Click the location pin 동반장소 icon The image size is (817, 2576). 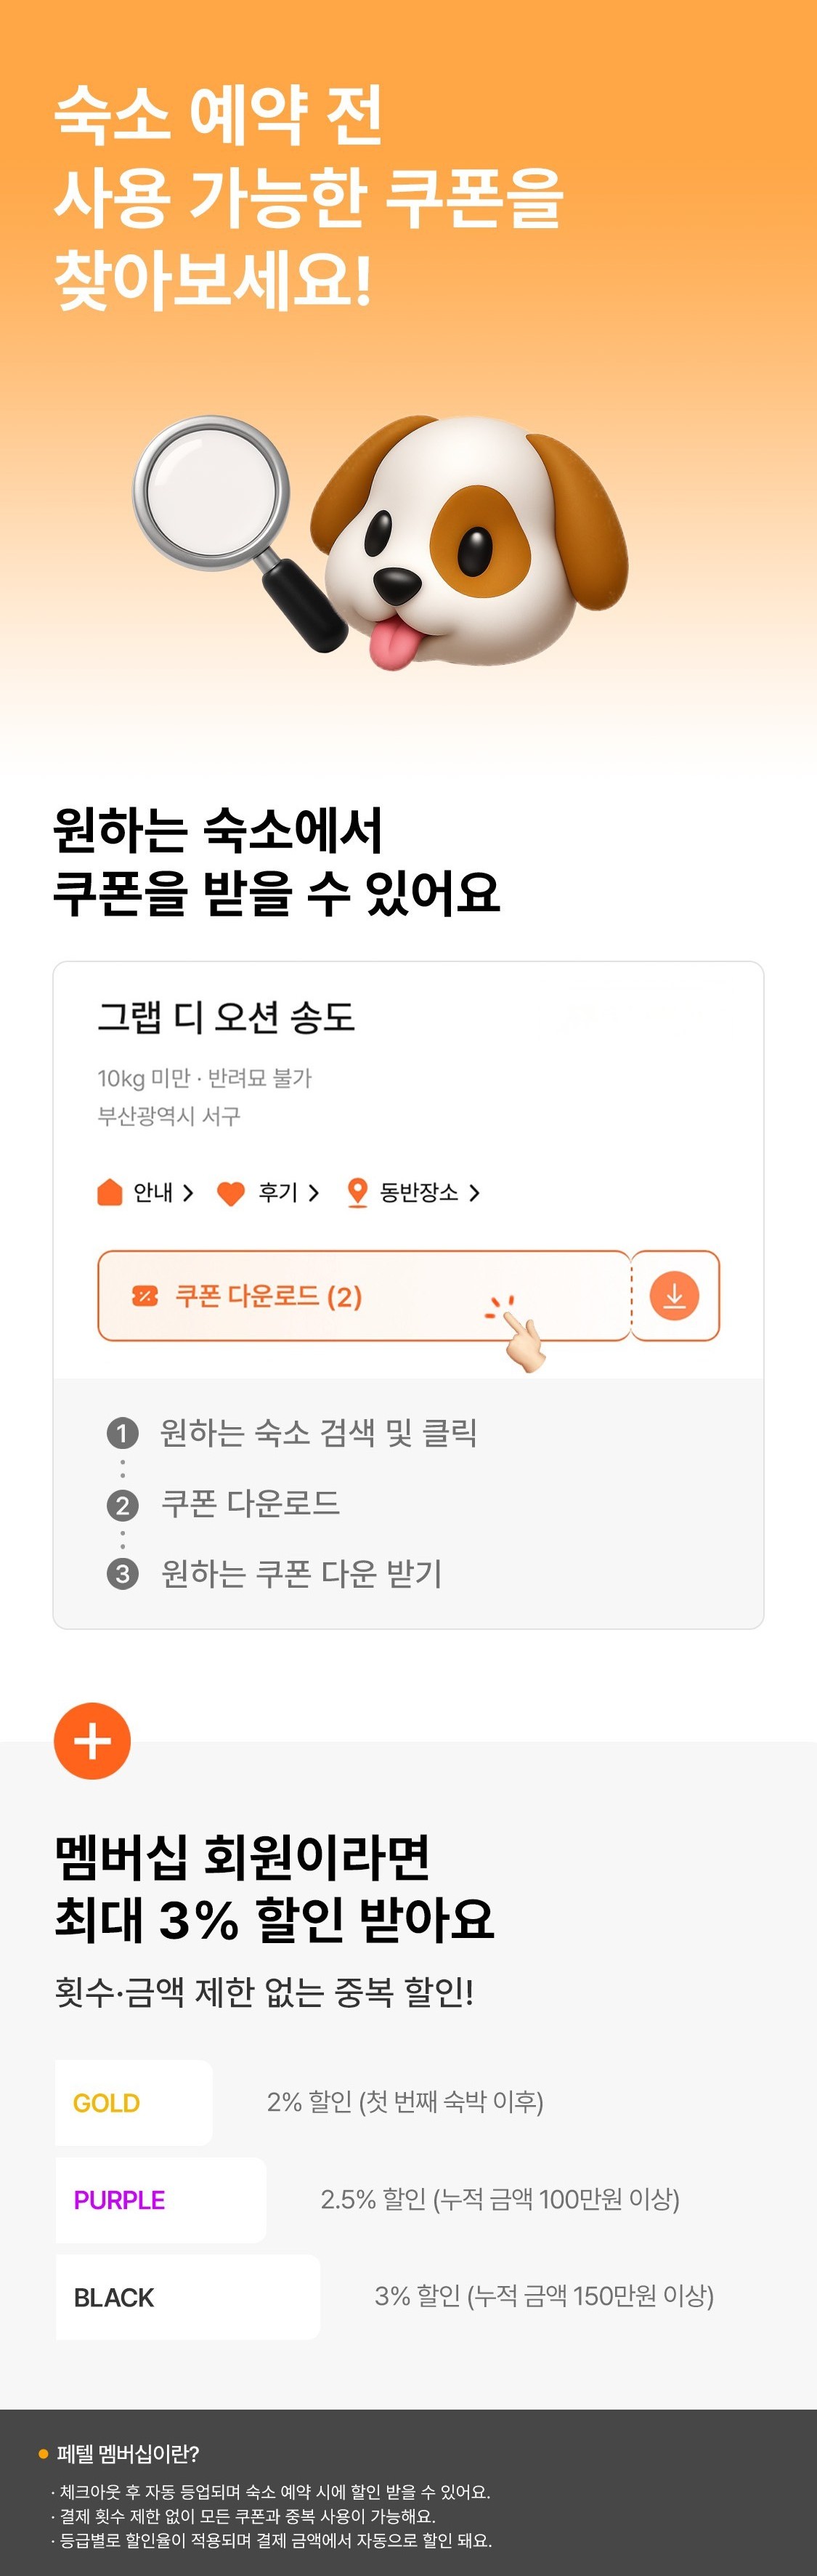pyautogui.click(x=357, y=1192)
